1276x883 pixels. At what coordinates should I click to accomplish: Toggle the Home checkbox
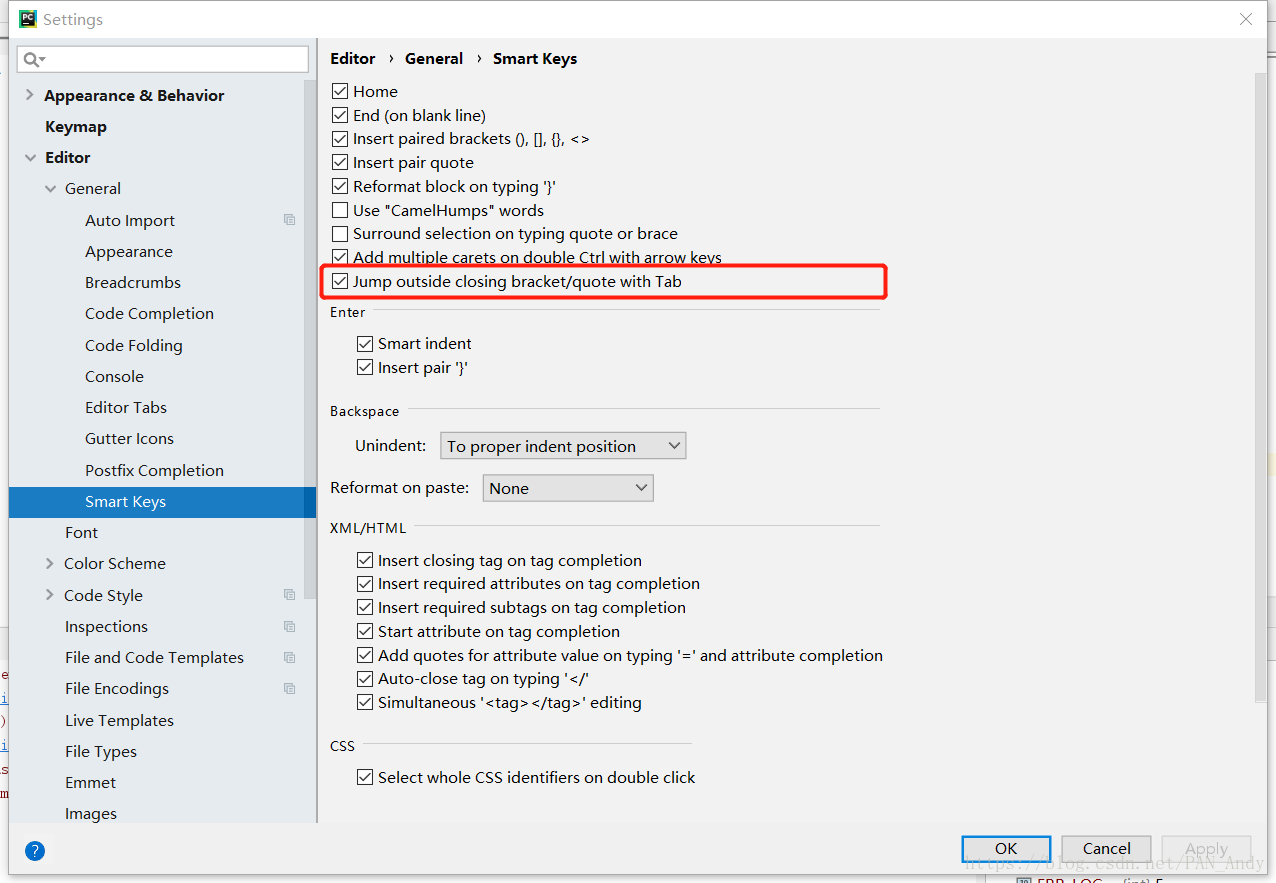340,91
